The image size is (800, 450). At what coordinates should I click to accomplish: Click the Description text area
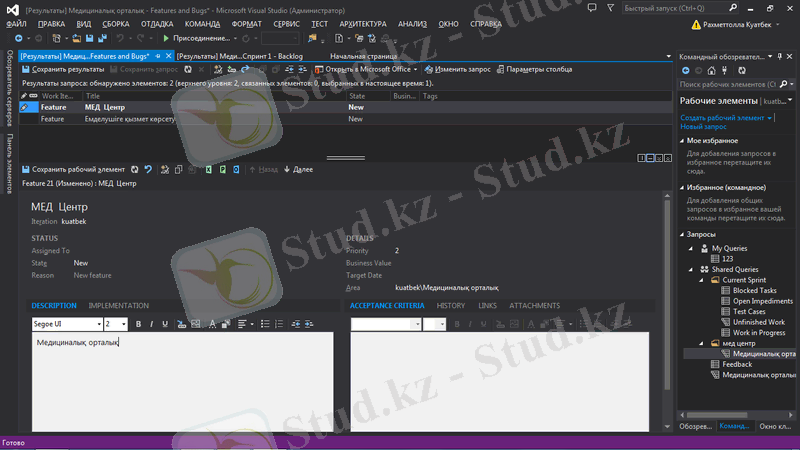[183, 382]
